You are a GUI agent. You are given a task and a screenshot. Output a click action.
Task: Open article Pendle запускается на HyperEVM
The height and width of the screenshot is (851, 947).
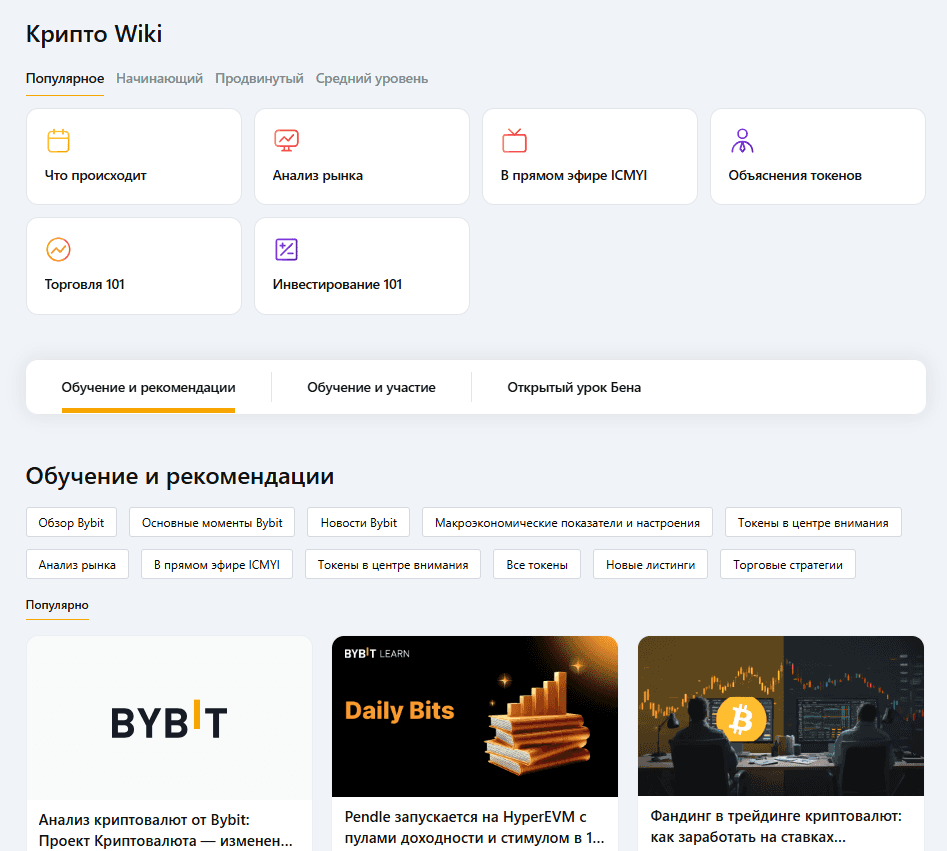(x=474, y=827)
